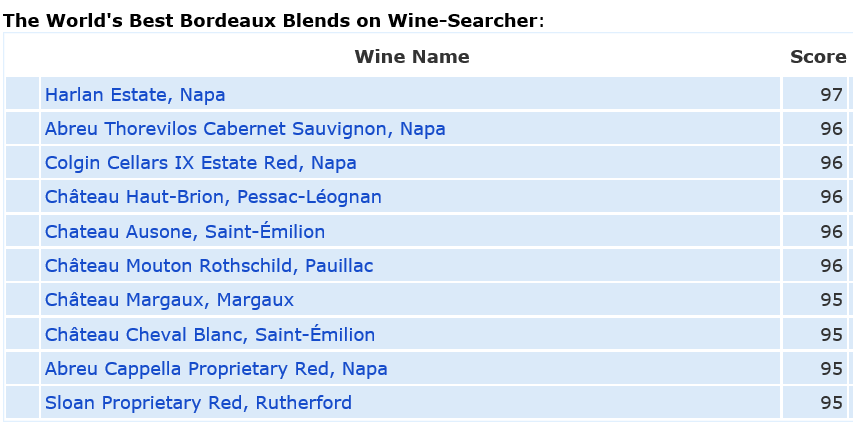Open Abreu Thorevilos Cabernet Sauvignon link

point(245,129)
